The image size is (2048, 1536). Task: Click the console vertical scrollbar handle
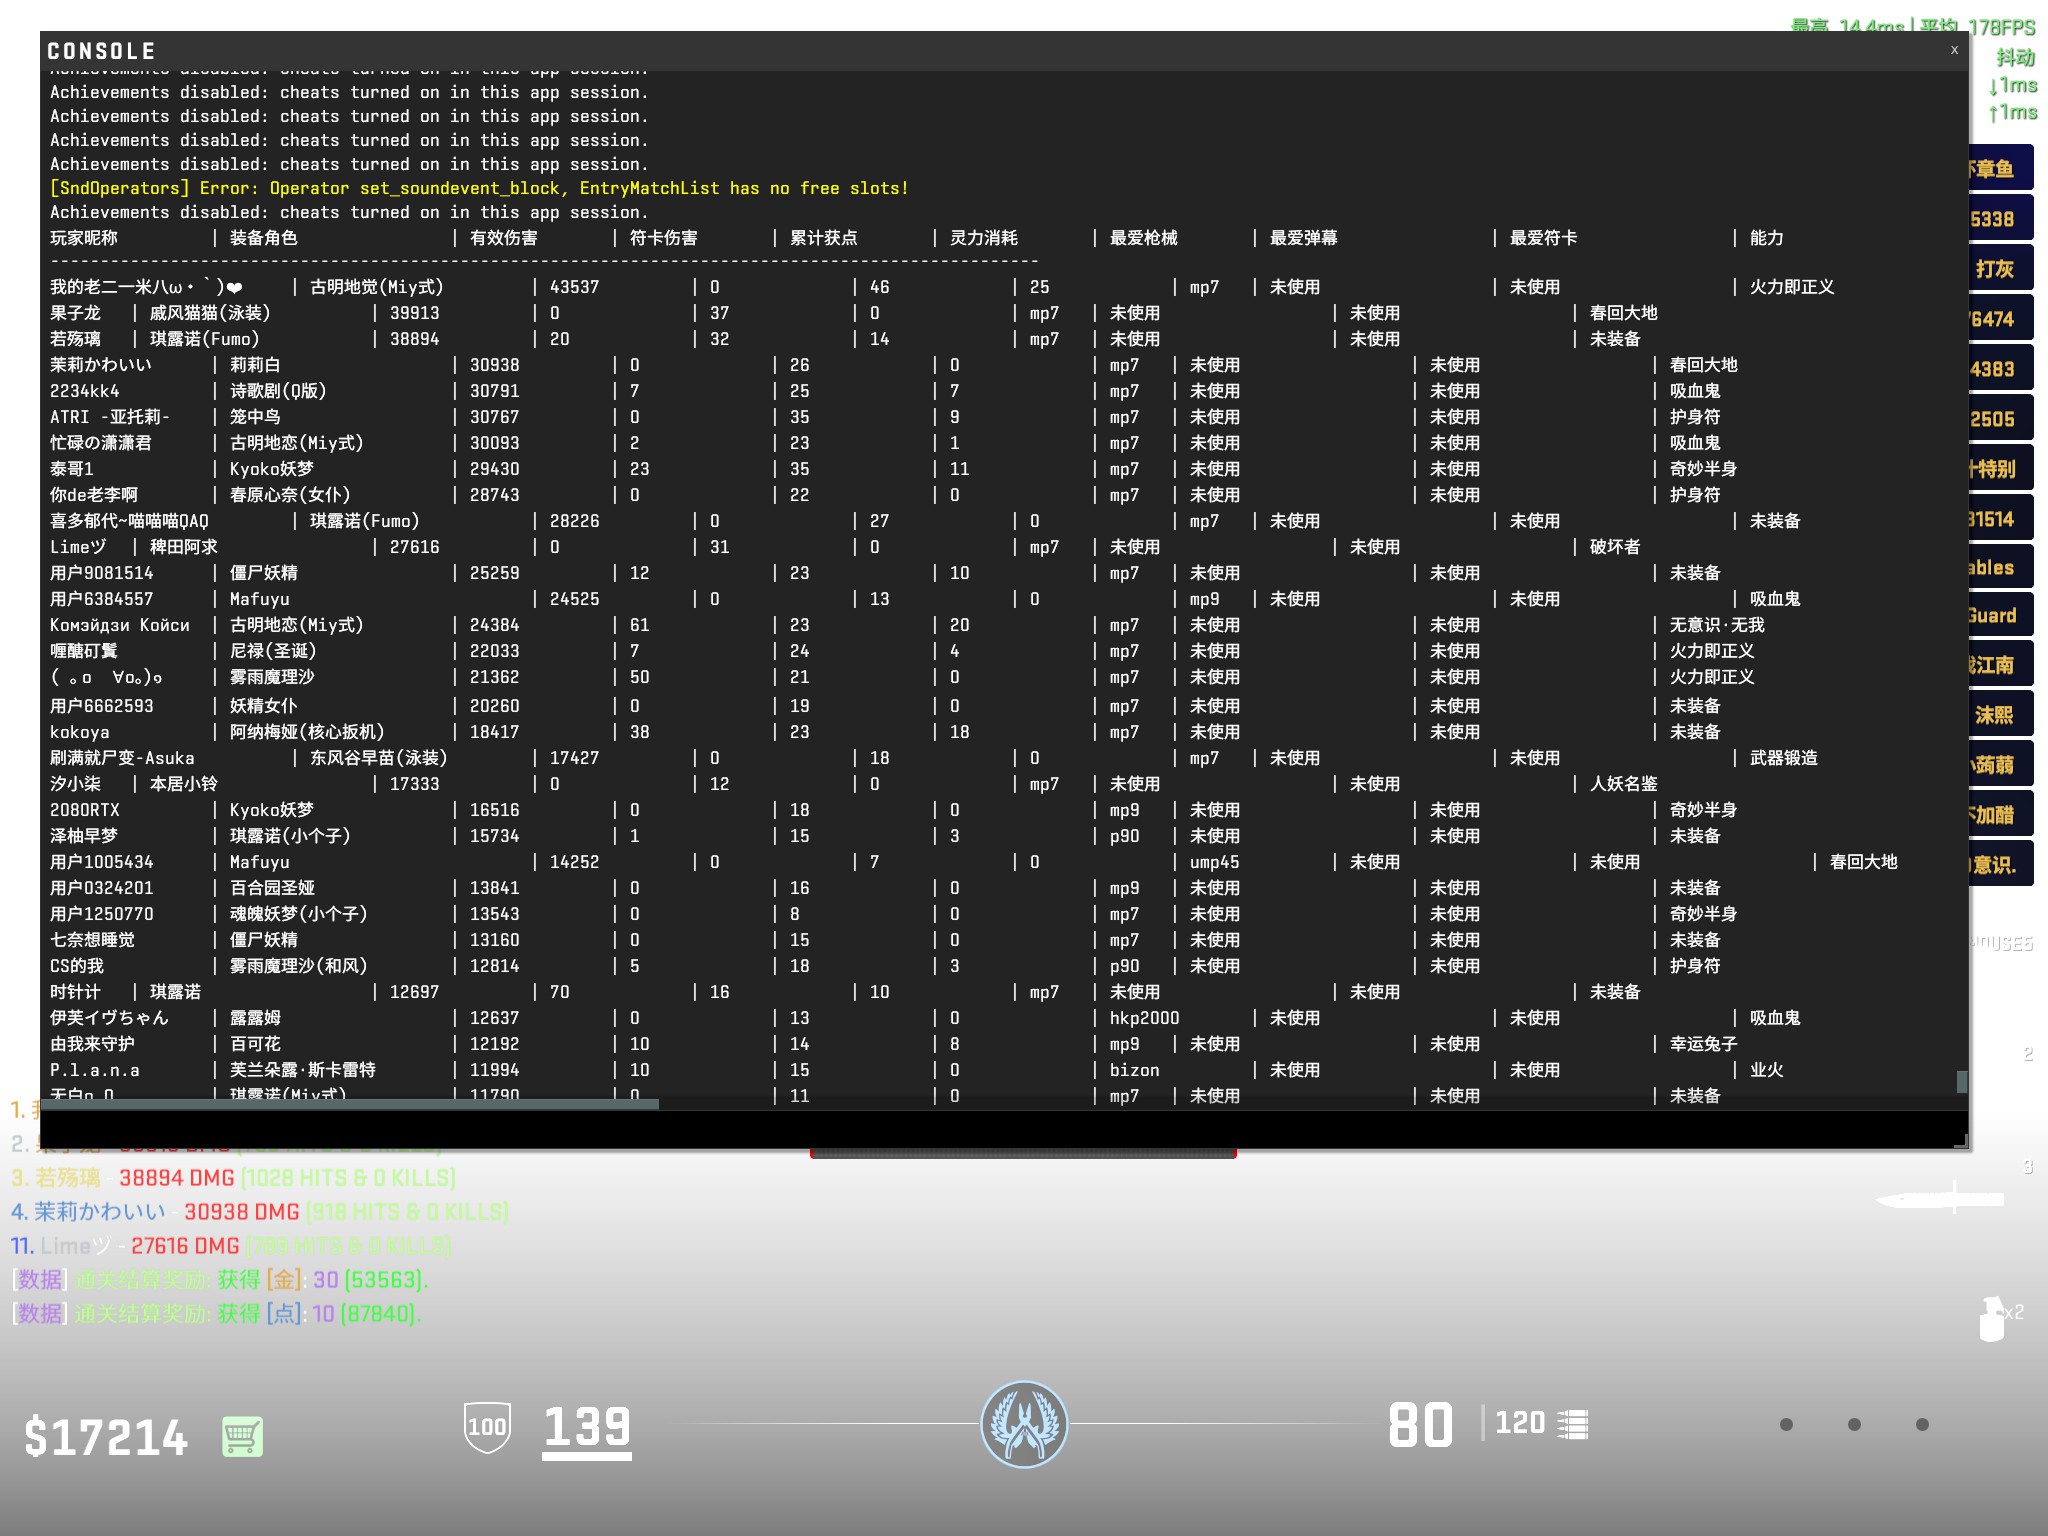[x=1961, y=1081]
